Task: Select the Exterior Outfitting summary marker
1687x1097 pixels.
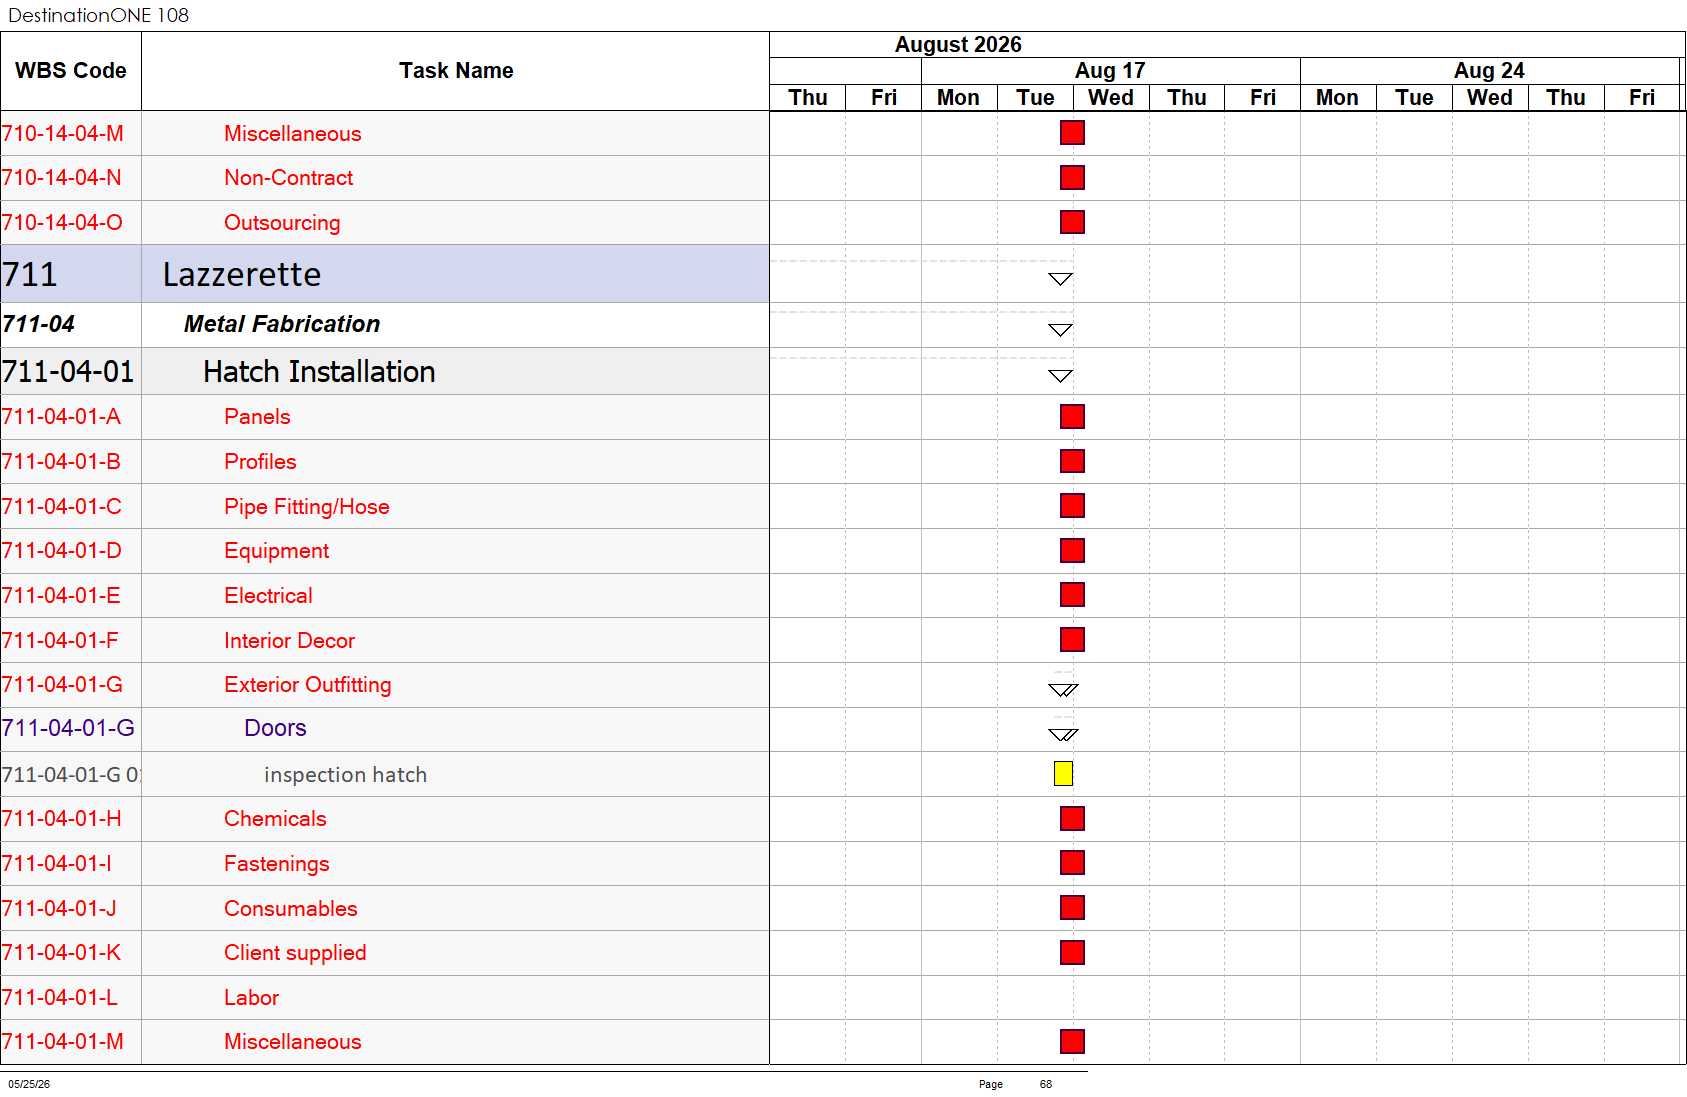Action: [1063, 690]
